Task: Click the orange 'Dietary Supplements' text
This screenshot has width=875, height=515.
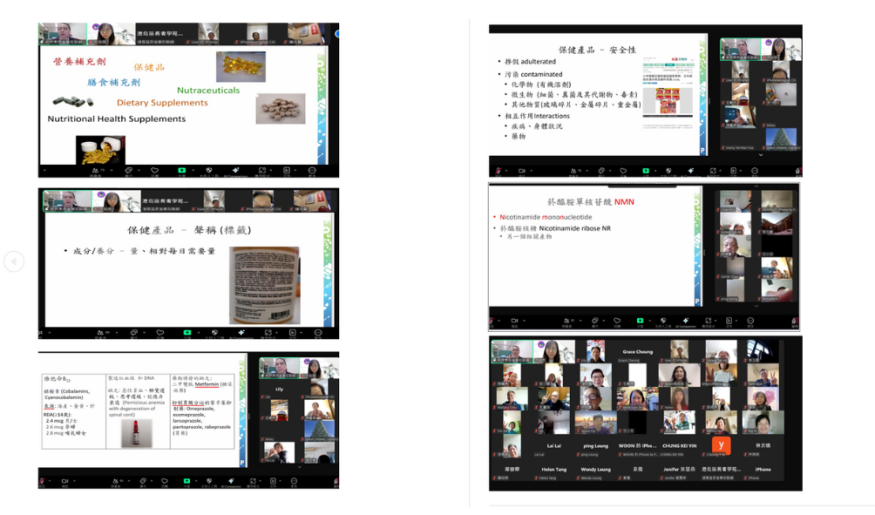Action: [x=162, y=103]
